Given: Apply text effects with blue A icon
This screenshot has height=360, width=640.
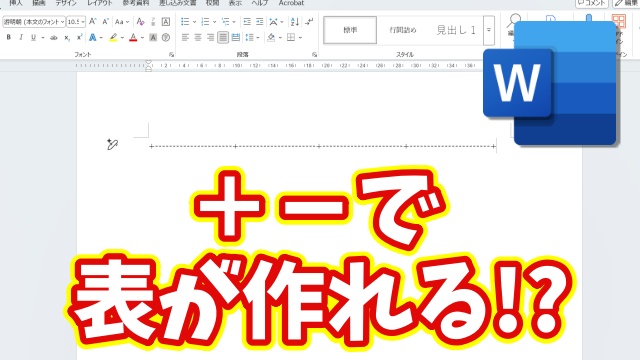Looking at the screenshot, I should pyautogui.click(x=93, y=38).
